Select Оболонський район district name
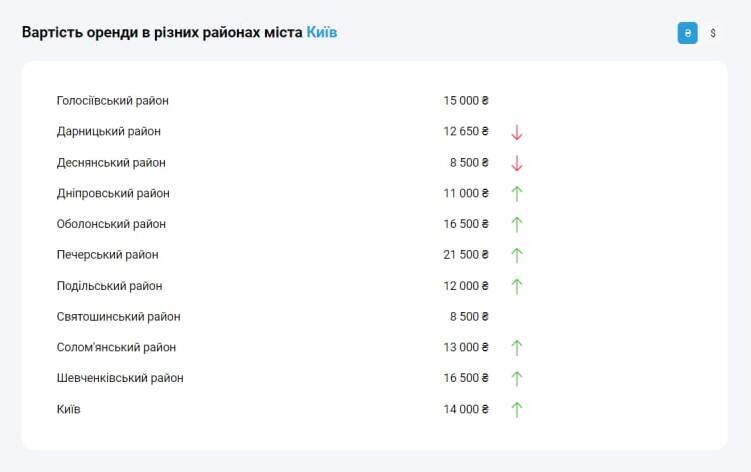 tap(111, 224)
